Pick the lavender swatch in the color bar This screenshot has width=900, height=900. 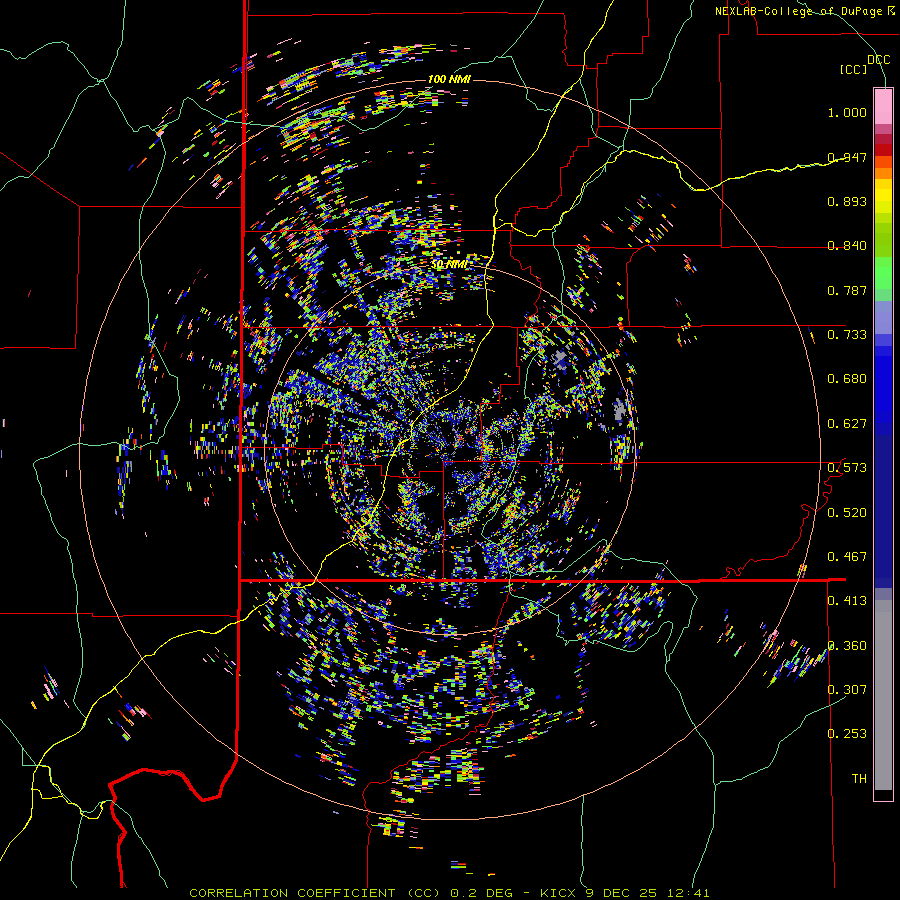click(x=883, y=317)
